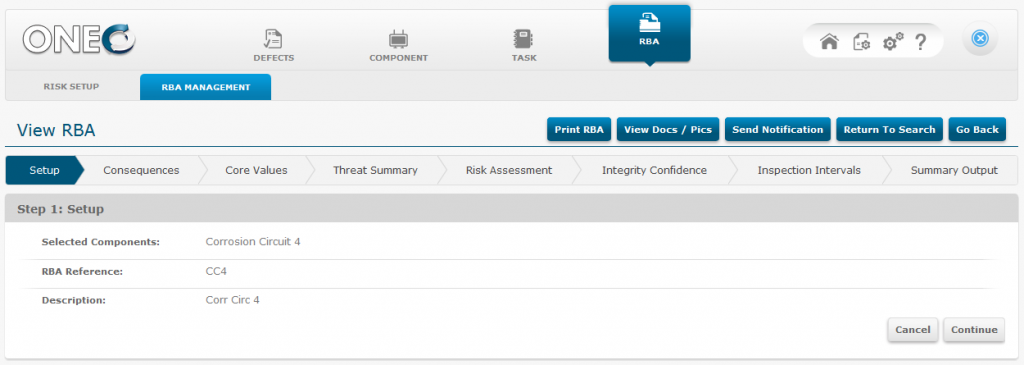The width and height of the screenshot is (1024, 365).
Task: Open help question mark icon
Action: [x=920, y=42]
